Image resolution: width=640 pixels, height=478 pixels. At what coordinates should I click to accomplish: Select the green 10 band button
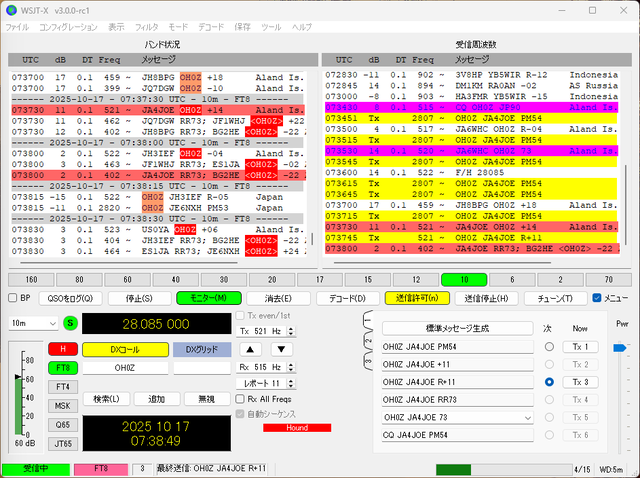pyautogui.click(x=464, y=280)
